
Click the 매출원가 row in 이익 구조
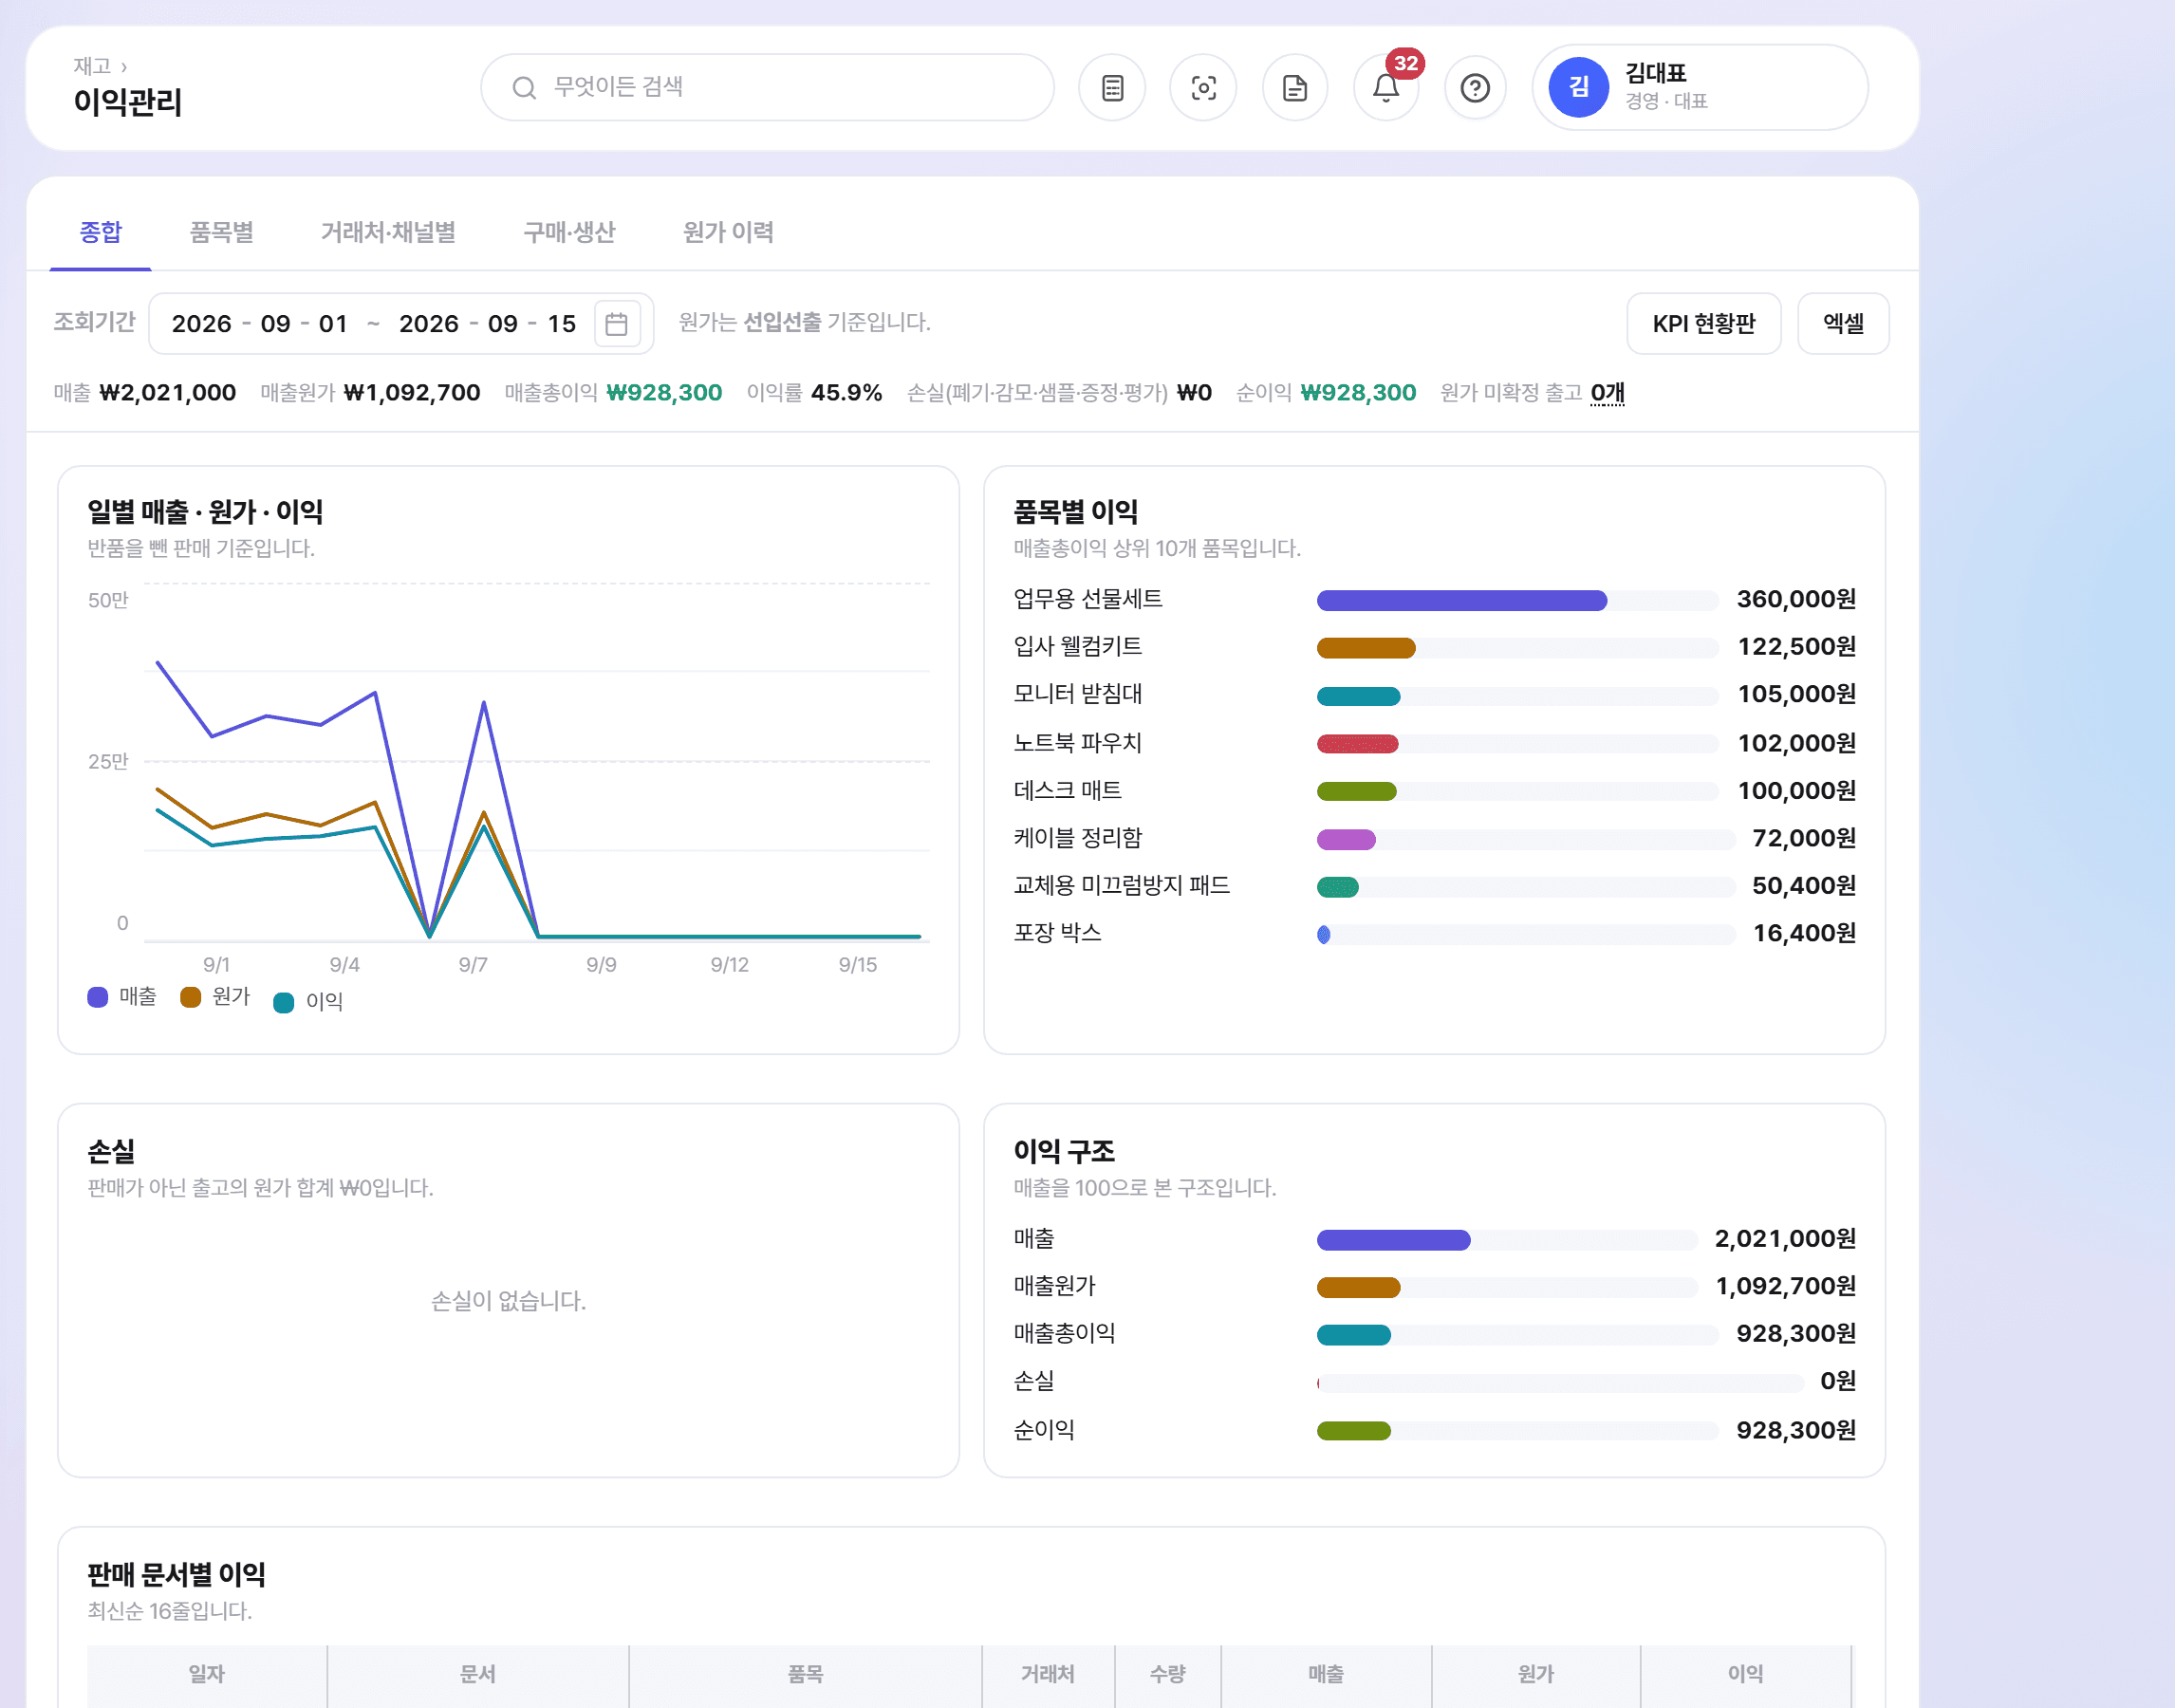coord(1434,1286)
